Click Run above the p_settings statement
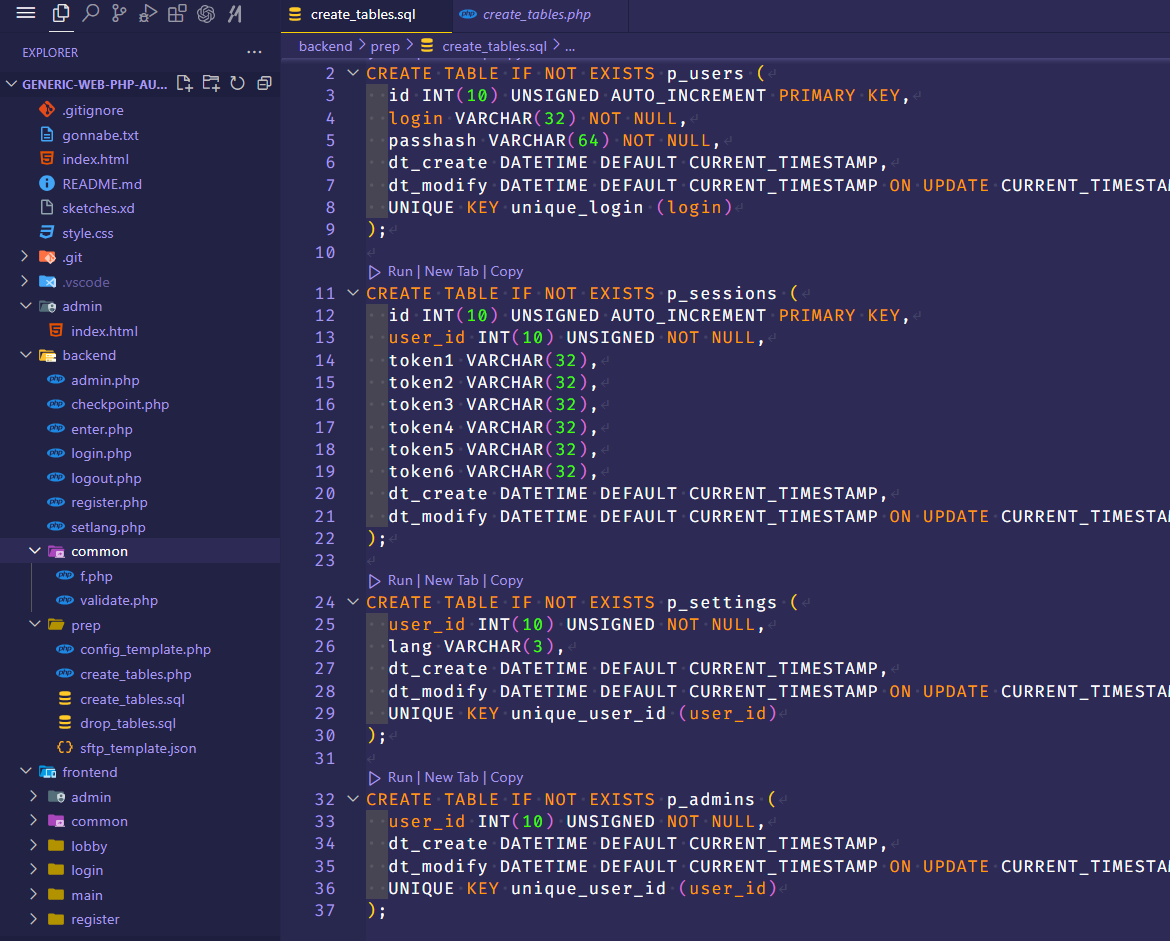Screen dimensions: 1170x941 point(400,581)
